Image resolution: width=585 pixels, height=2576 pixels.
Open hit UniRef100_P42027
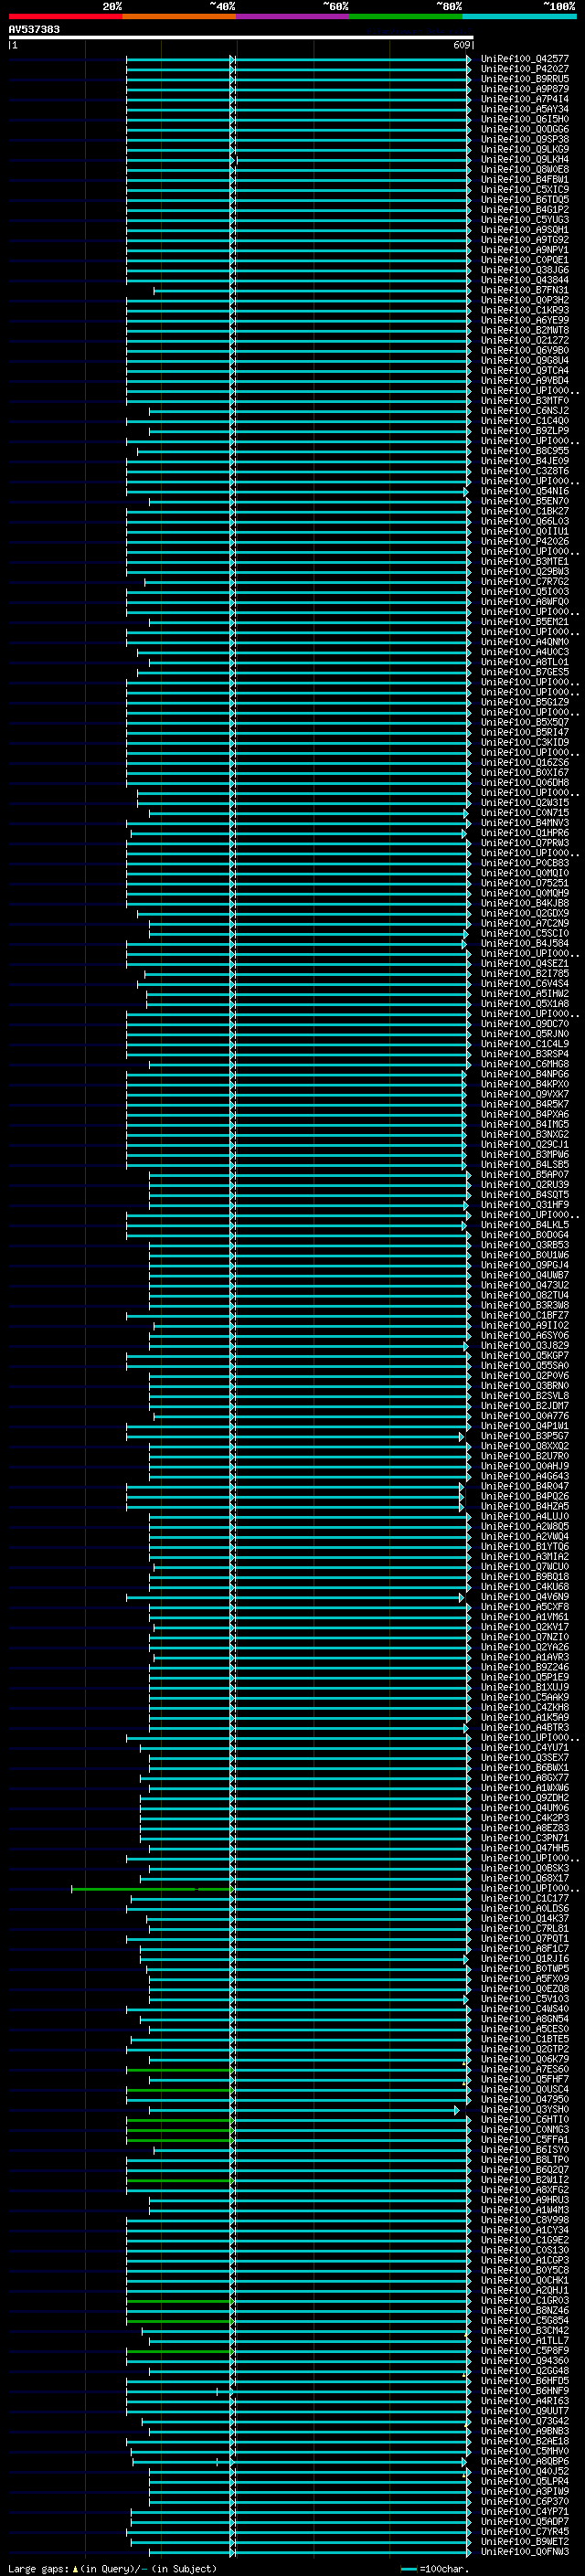click(x=525, y=69)
